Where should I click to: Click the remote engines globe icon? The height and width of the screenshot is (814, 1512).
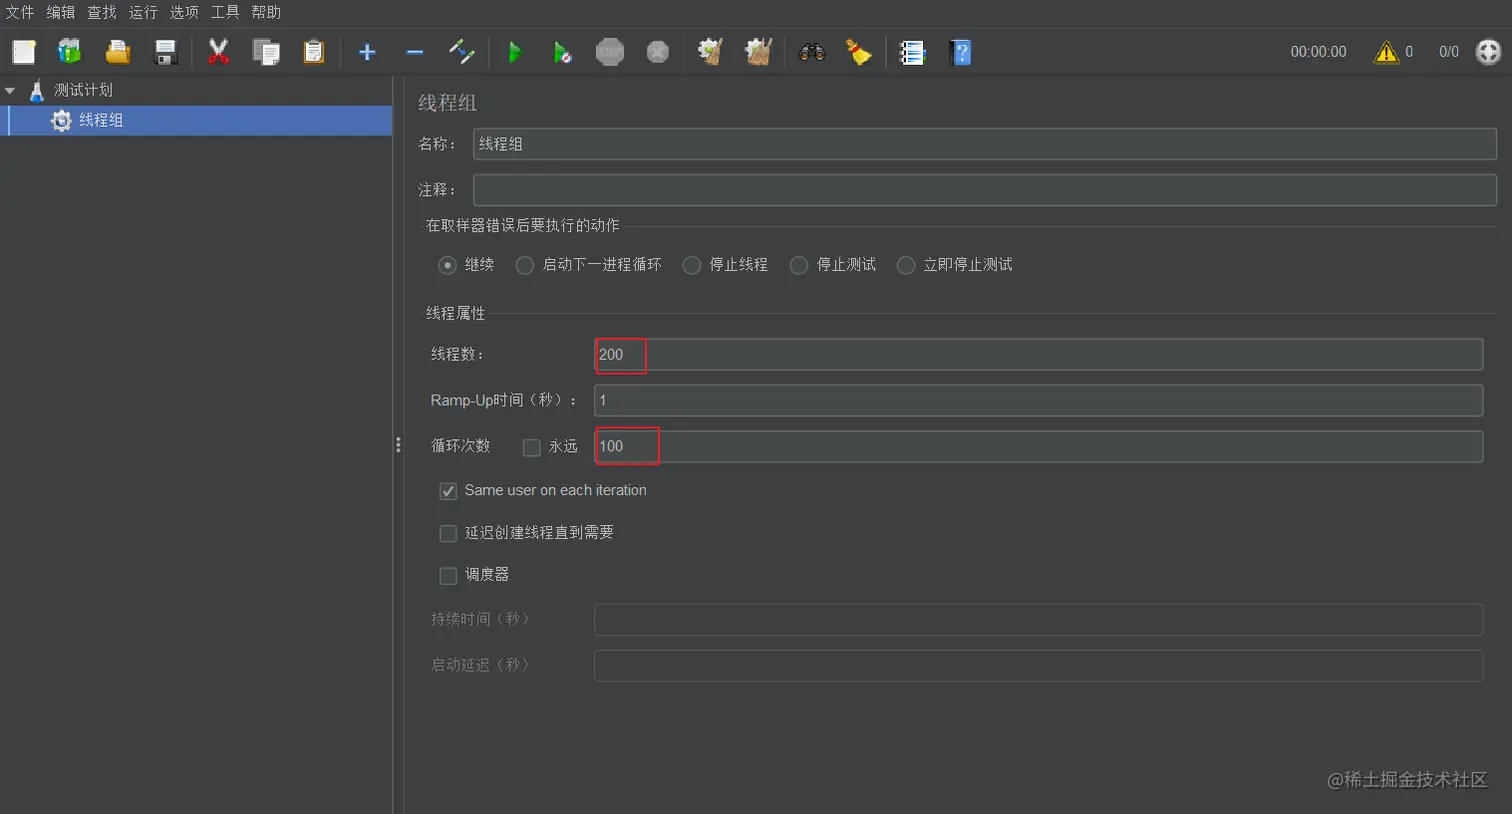tap(1489, 52)
